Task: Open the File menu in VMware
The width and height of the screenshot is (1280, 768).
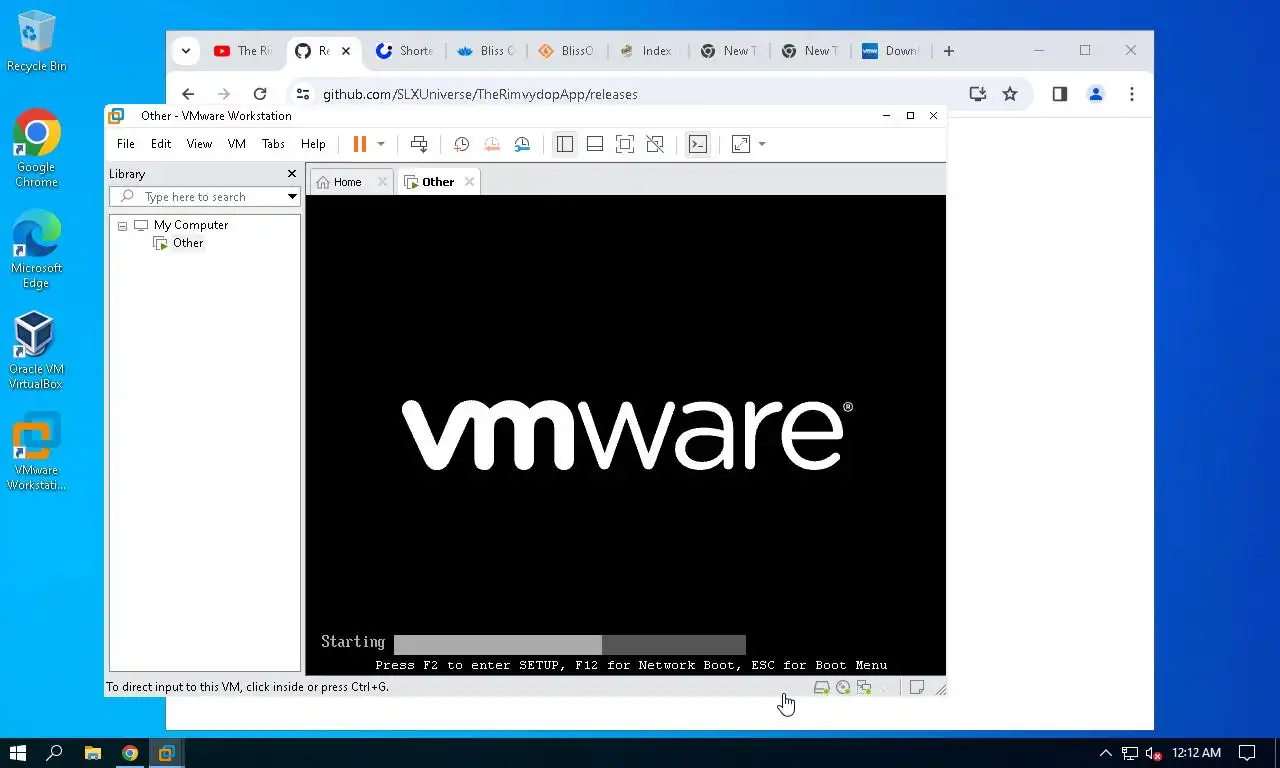Action: pyautogui.click(x=126, y=144)
